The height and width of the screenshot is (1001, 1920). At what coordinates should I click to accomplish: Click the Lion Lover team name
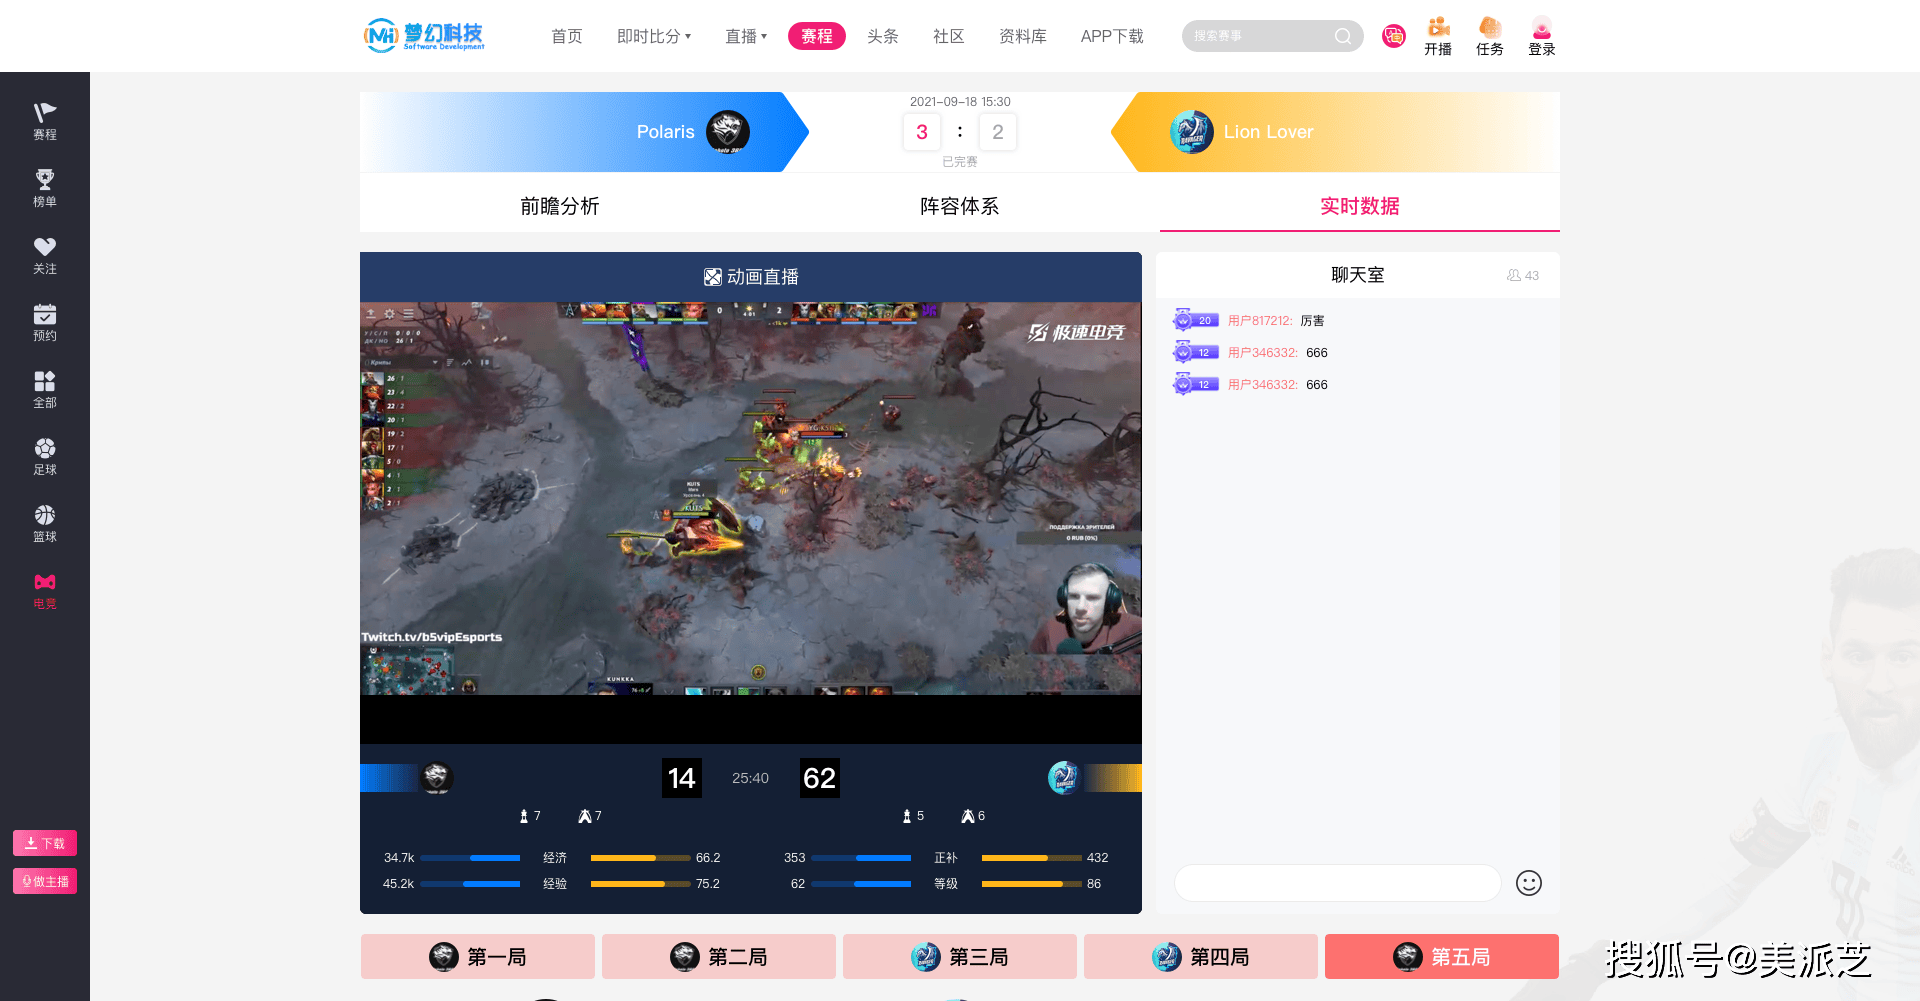point(1268,132)
